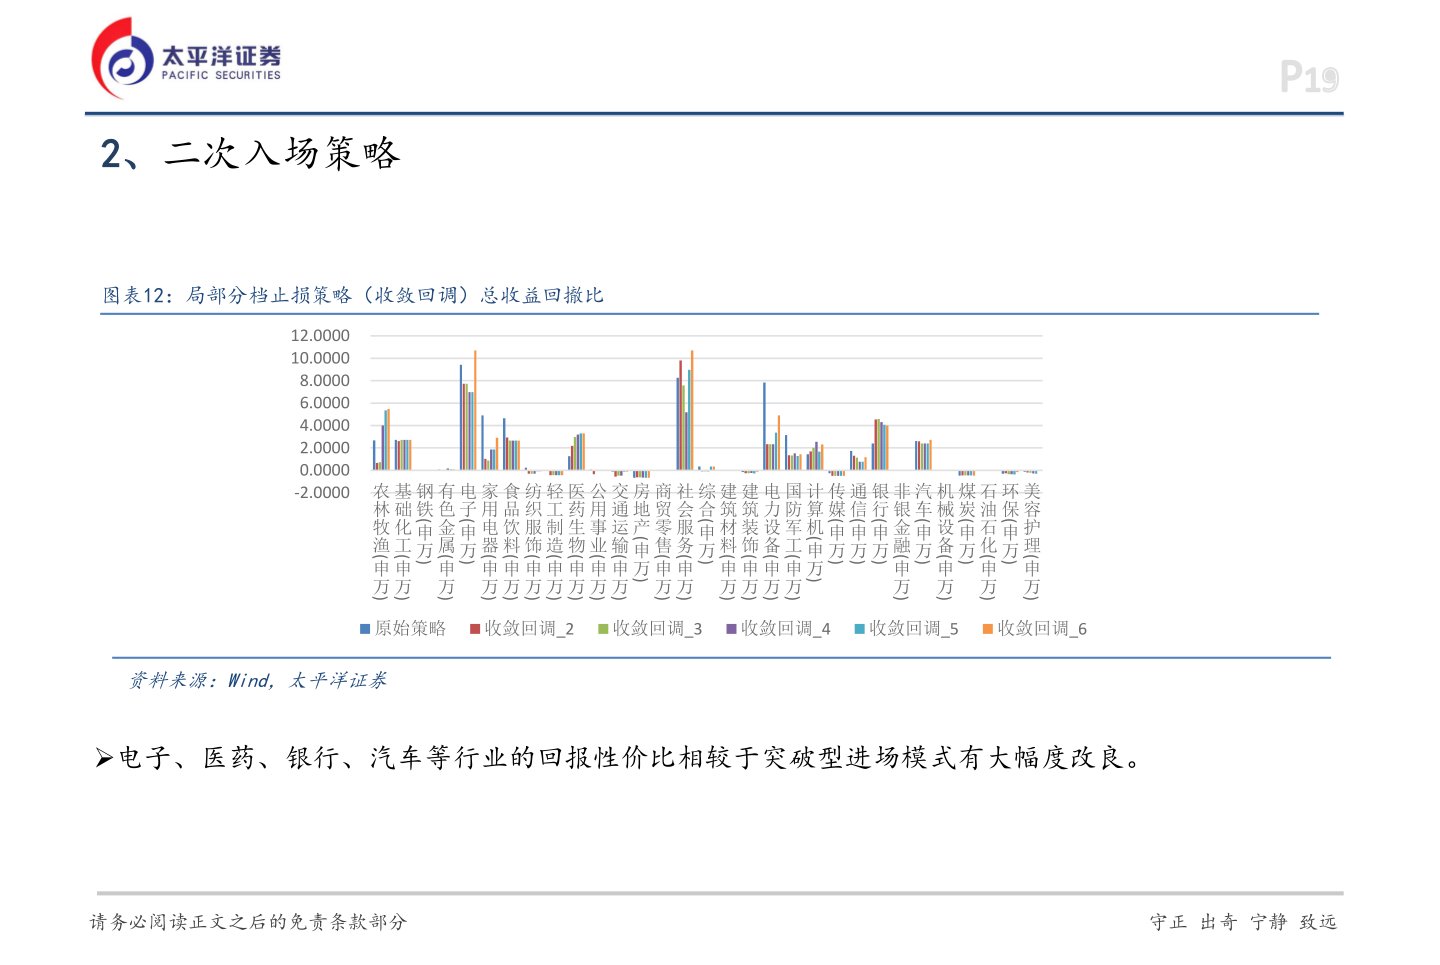Click the purple 收敛回调_4 legend swatch
Image resolution: width=1440 pixels, height=965 pixels.
(731, 629)
